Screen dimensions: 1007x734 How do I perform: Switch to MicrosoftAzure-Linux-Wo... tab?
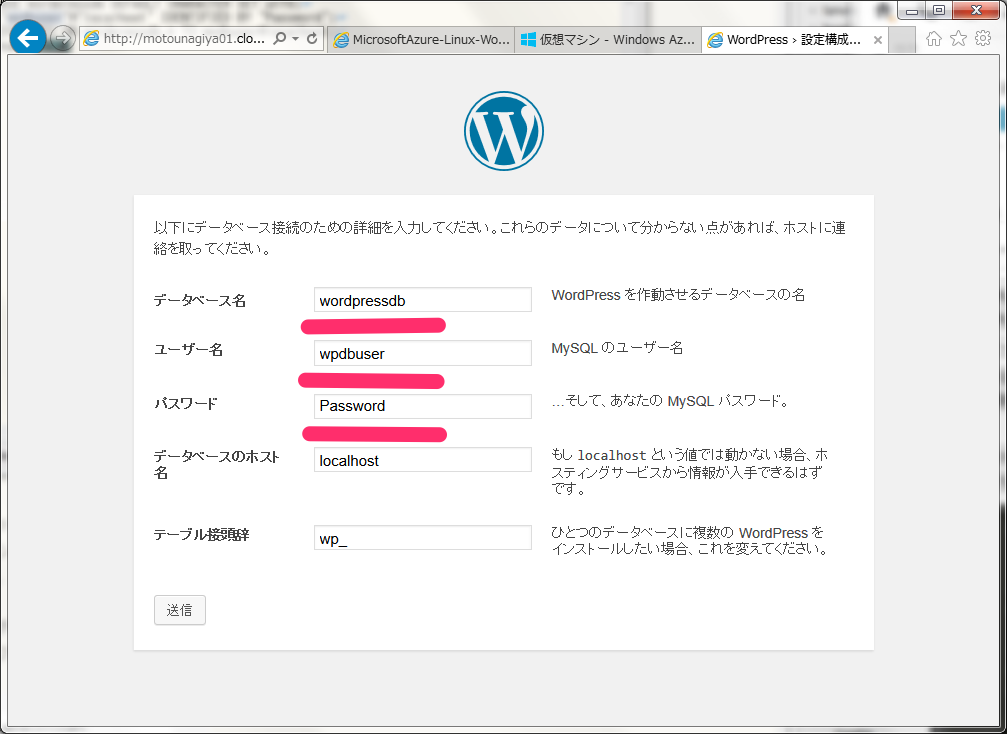click(x=421, y=40)
